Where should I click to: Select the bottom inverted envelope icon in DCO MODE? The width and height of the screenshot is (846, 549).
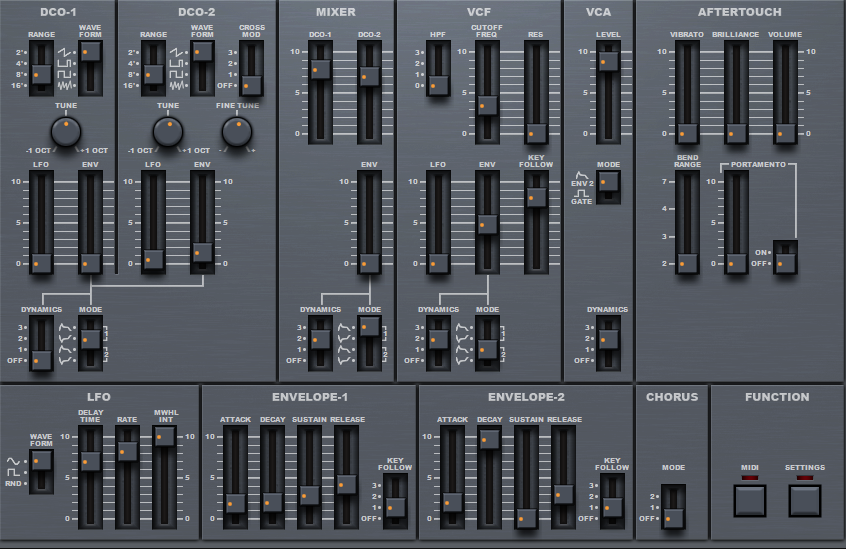(x=65, y=360)
